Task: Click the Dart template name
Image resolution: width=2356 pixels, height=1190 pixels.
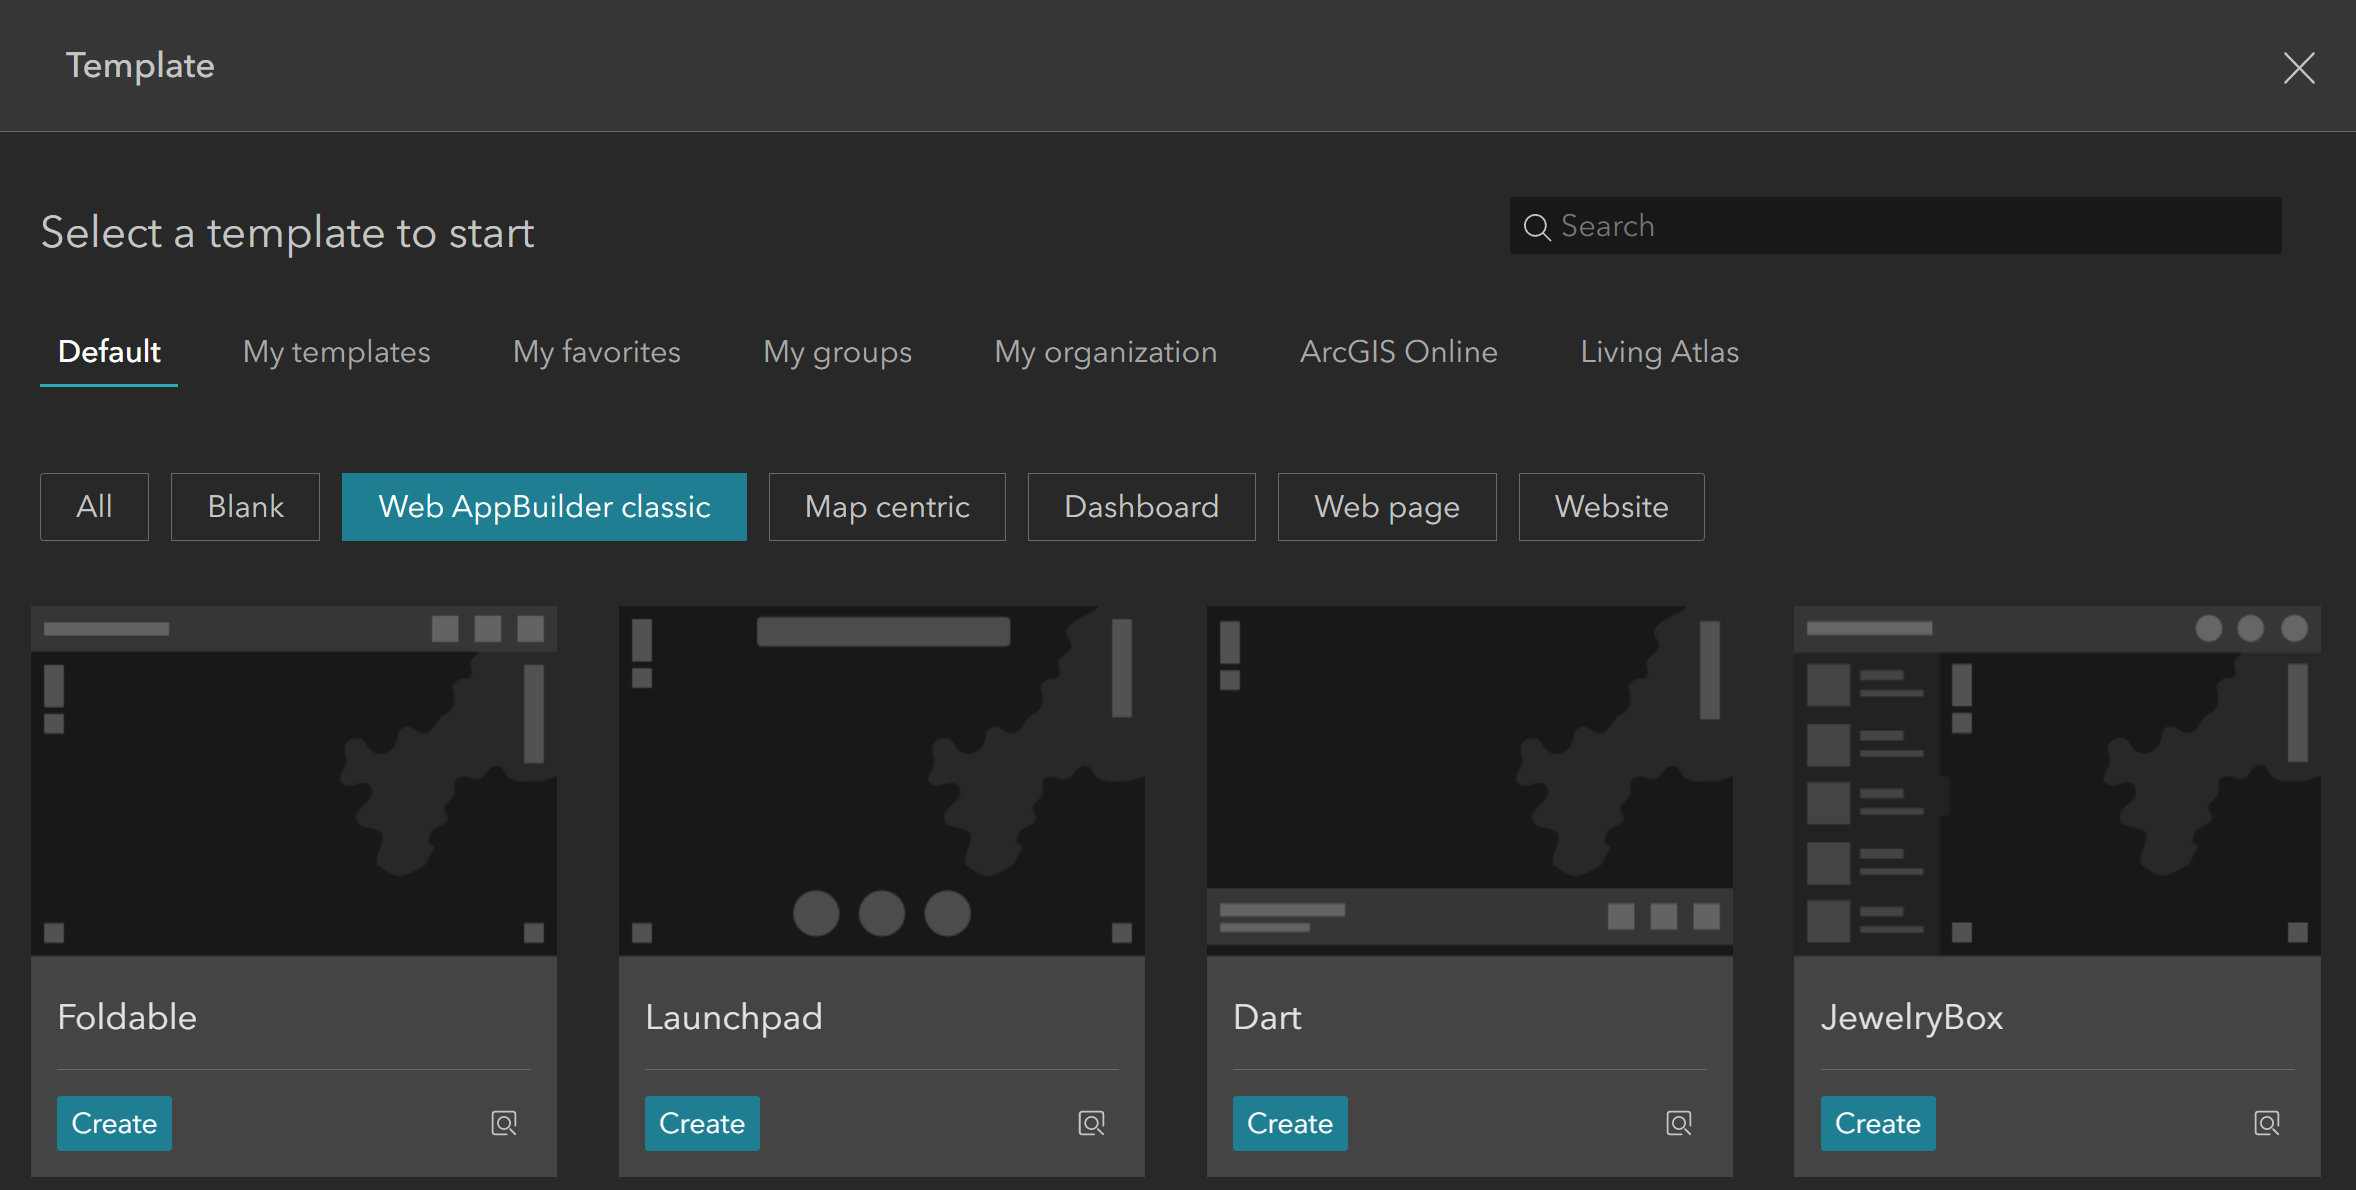Action: coord(1267,1017)
